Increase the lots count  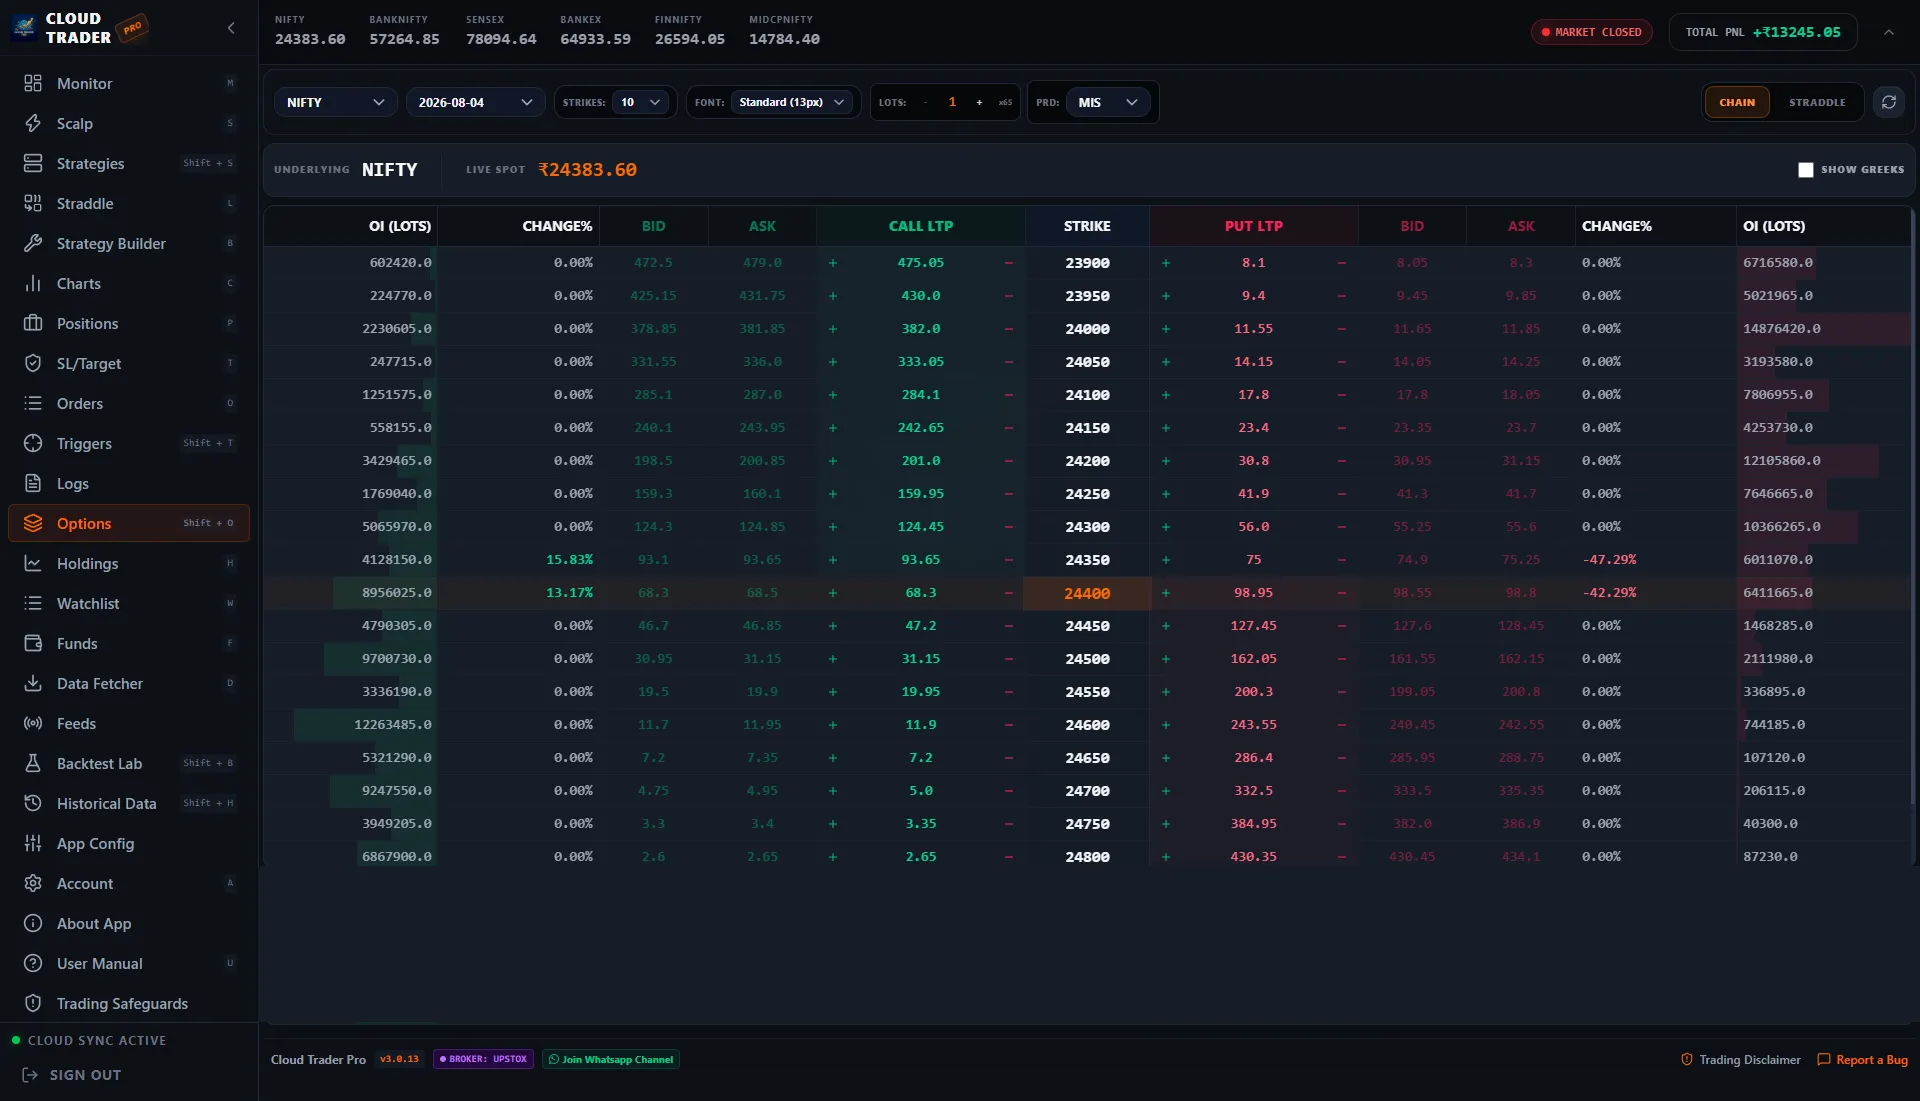979,102
